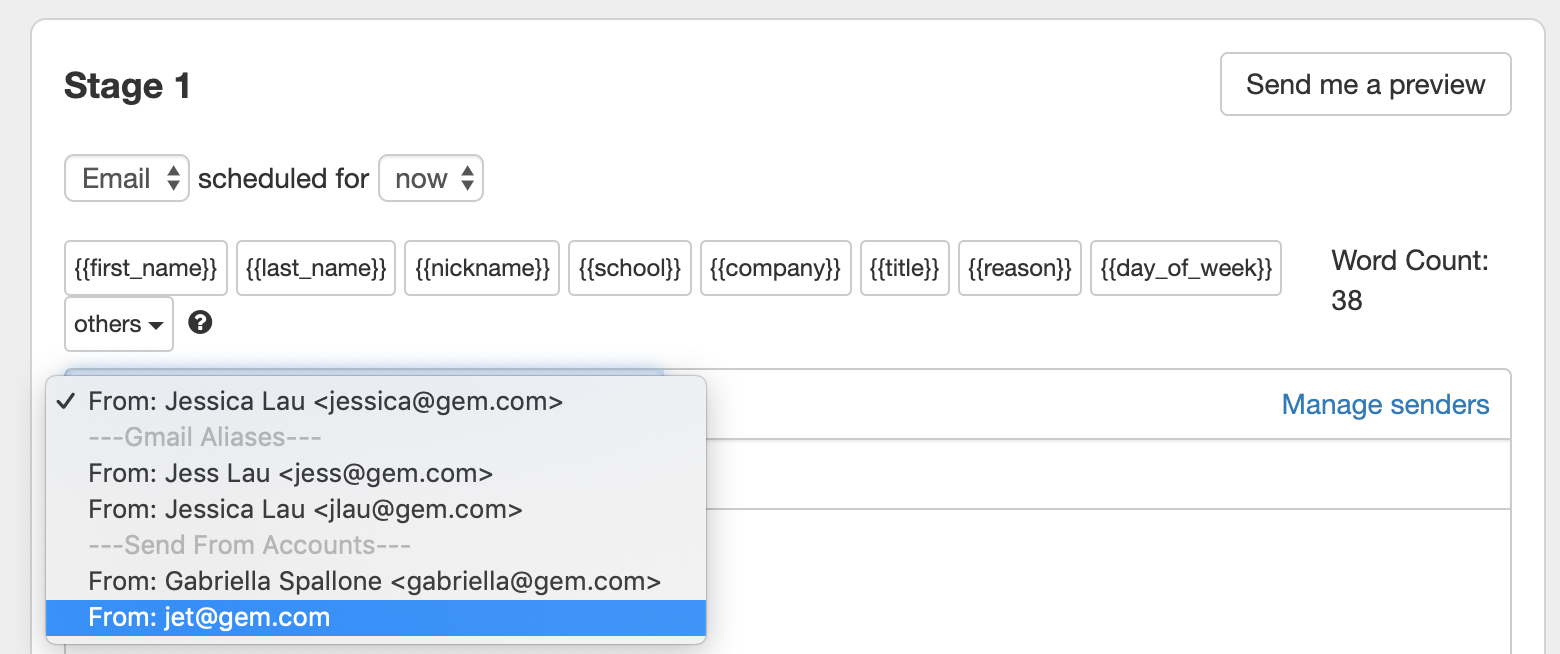Insert the {{company}} token
Screen dimensions: 1560x654
[x=776, y=268]
